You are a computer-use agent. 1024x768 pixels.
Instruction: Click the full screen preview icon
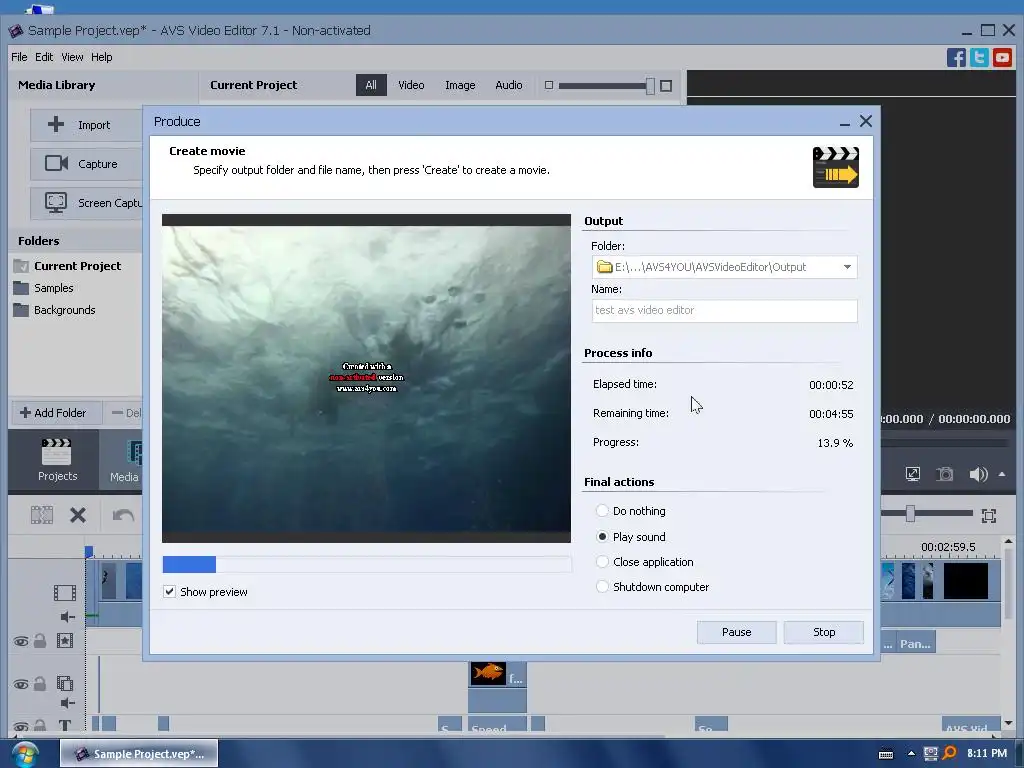pyautogui.click(x=913, y=474)
